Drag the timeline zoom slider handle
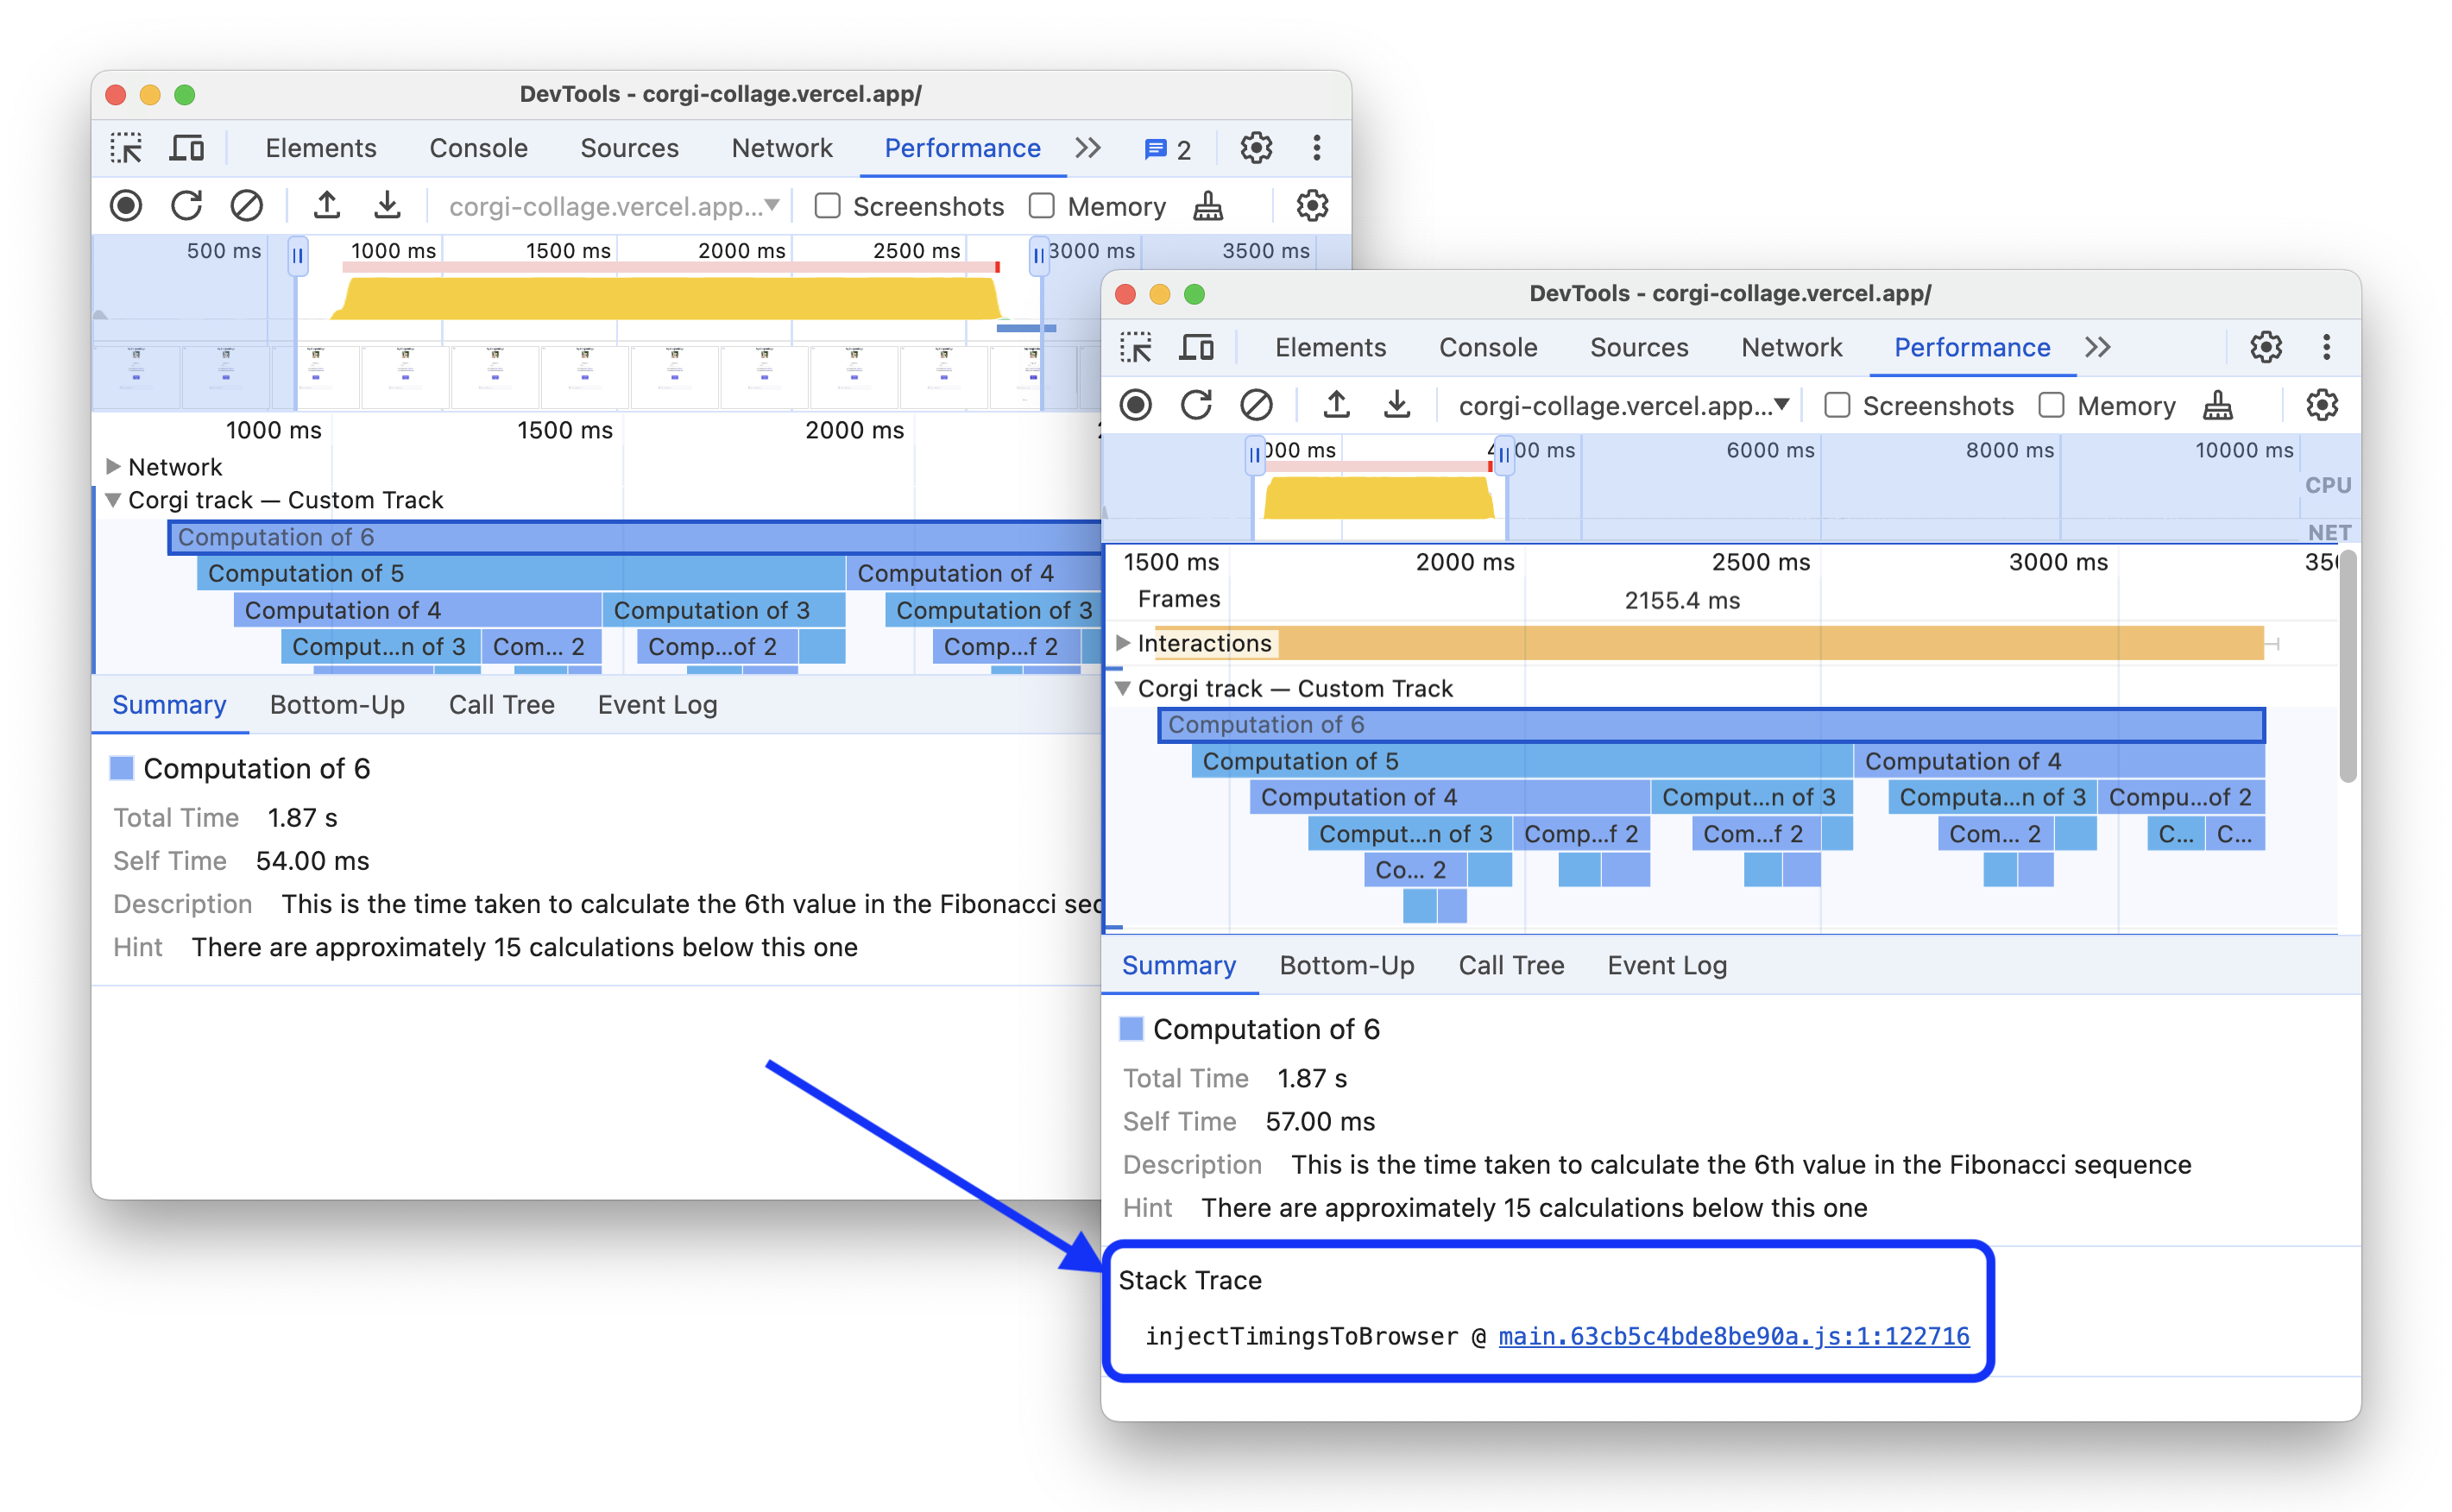 (296, 252)
